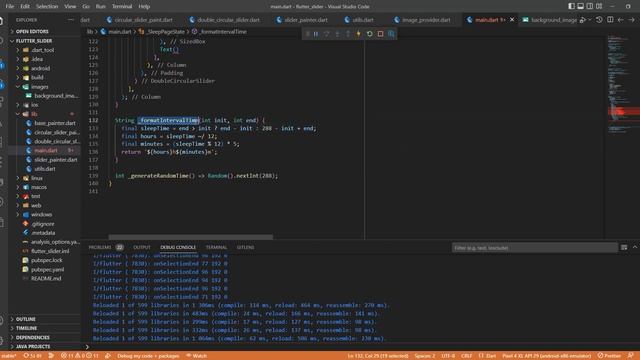Viewport: 640px width, 360px height.
Task: Toggle Panel layout icon in title bar
Action: pos(580,6)
